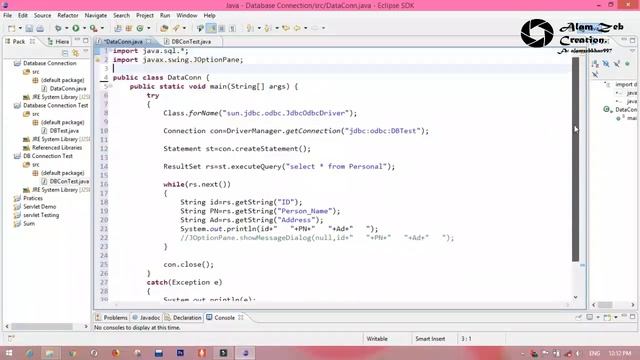Toggle Link with Editor in Package Explorer
This screenshot has width=640, height=360.
coord(76,53)
